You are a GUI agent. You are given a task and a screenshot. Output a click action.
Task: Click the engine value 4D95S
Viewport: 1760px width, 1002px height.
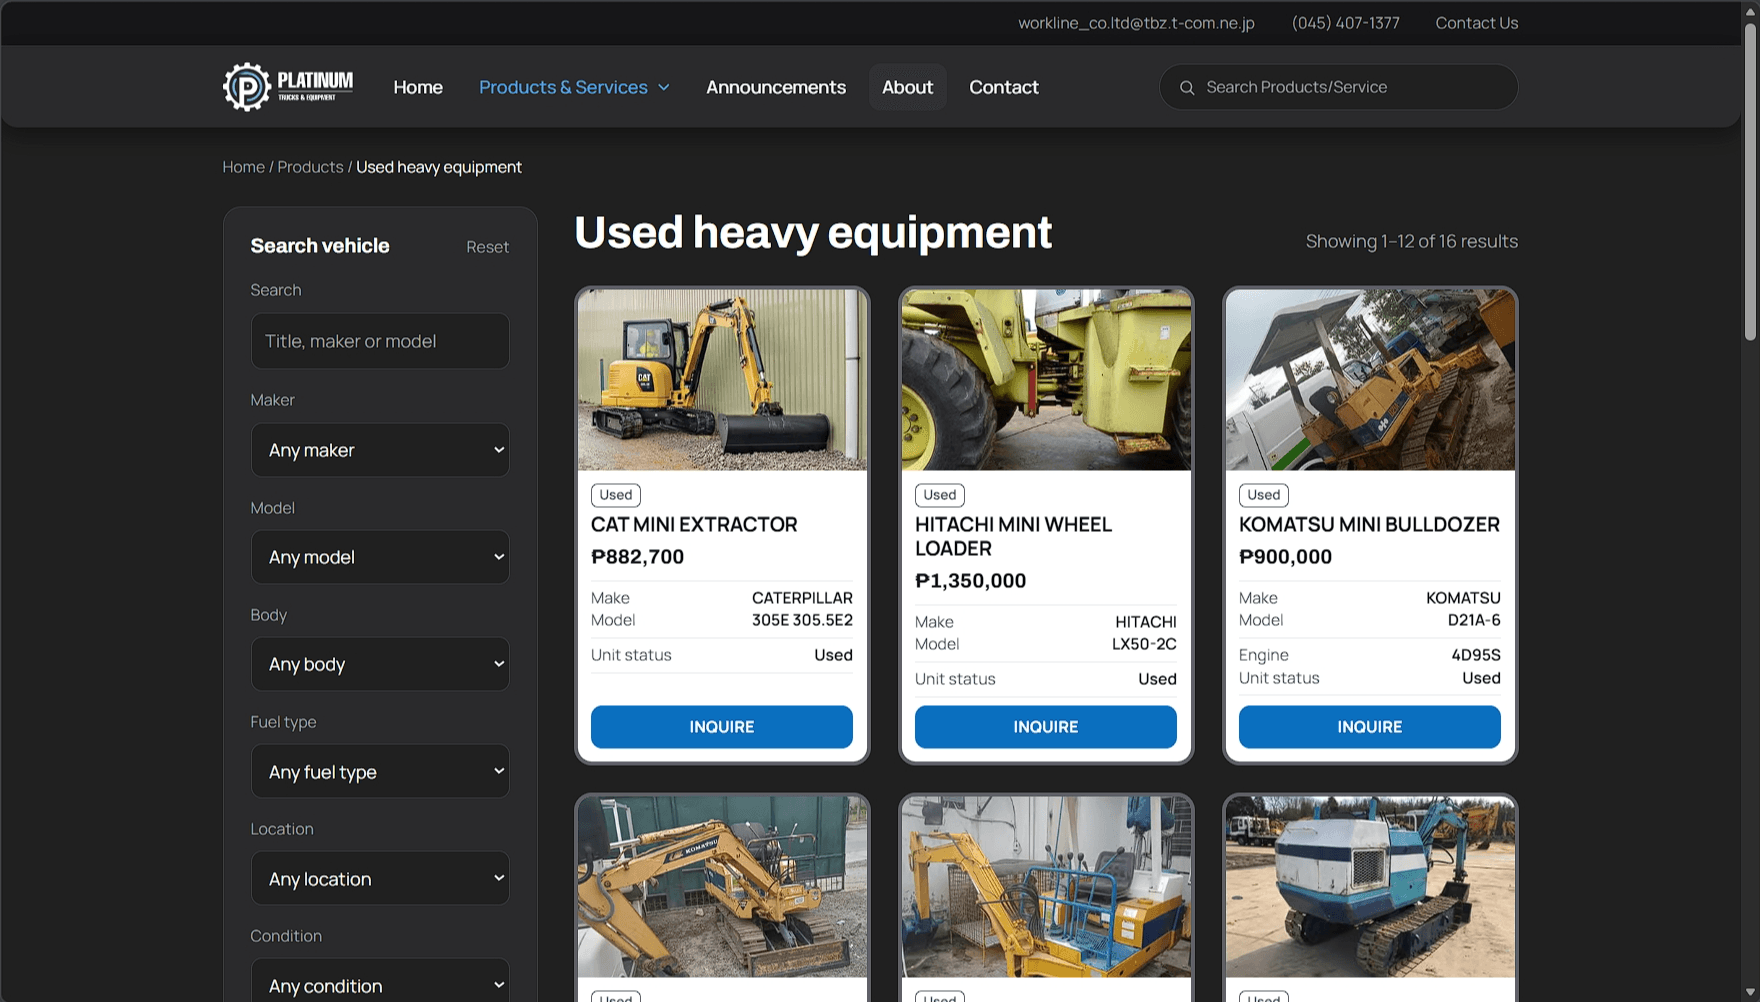[x=1476, y=655]
